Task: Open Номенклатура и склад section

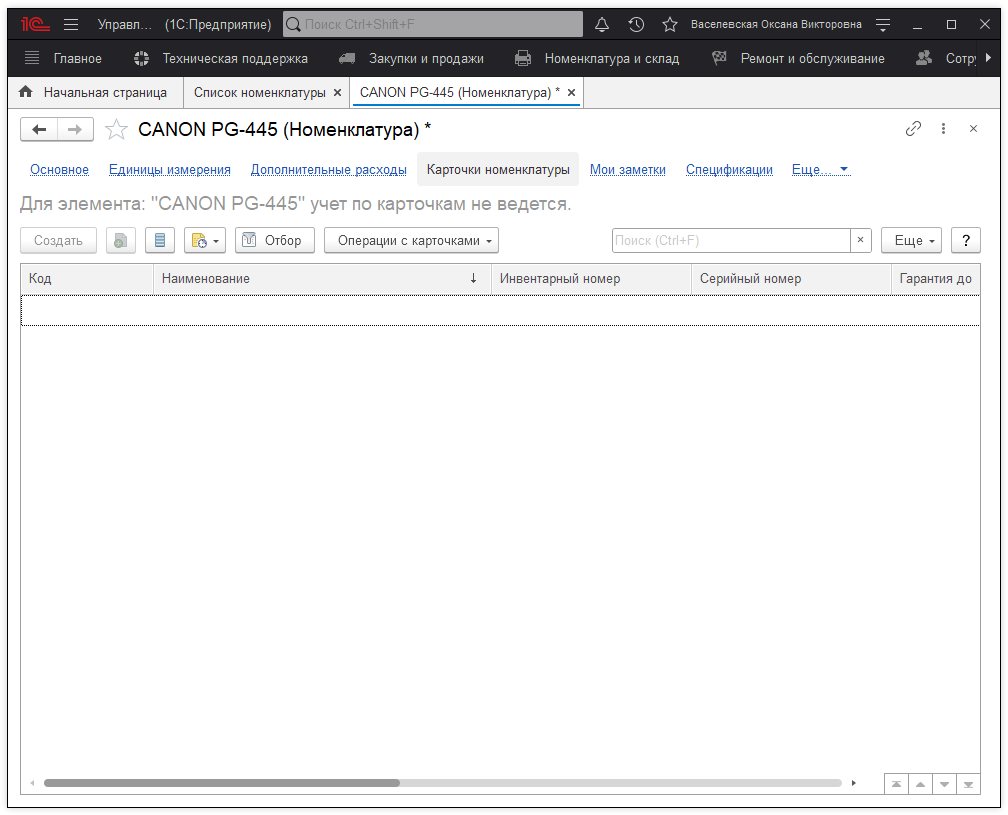Action: click(x=610, y=58)
